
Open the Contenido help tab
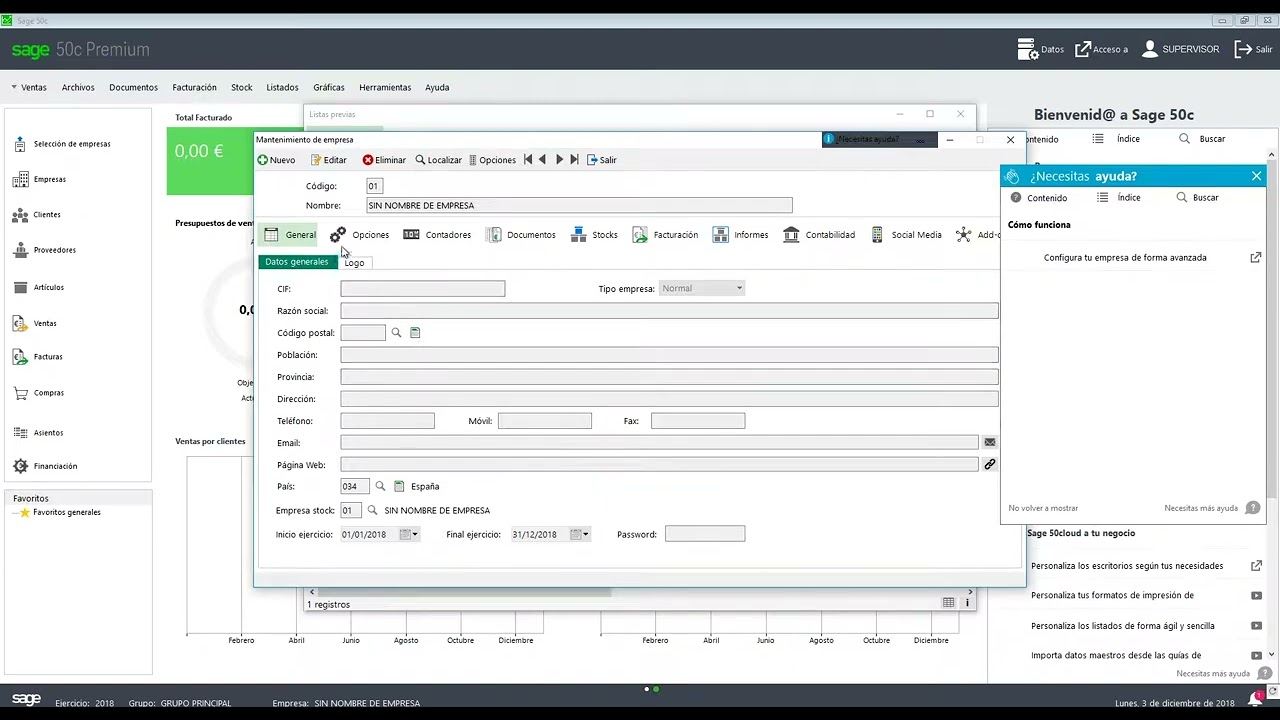[x=1039, y=198]
